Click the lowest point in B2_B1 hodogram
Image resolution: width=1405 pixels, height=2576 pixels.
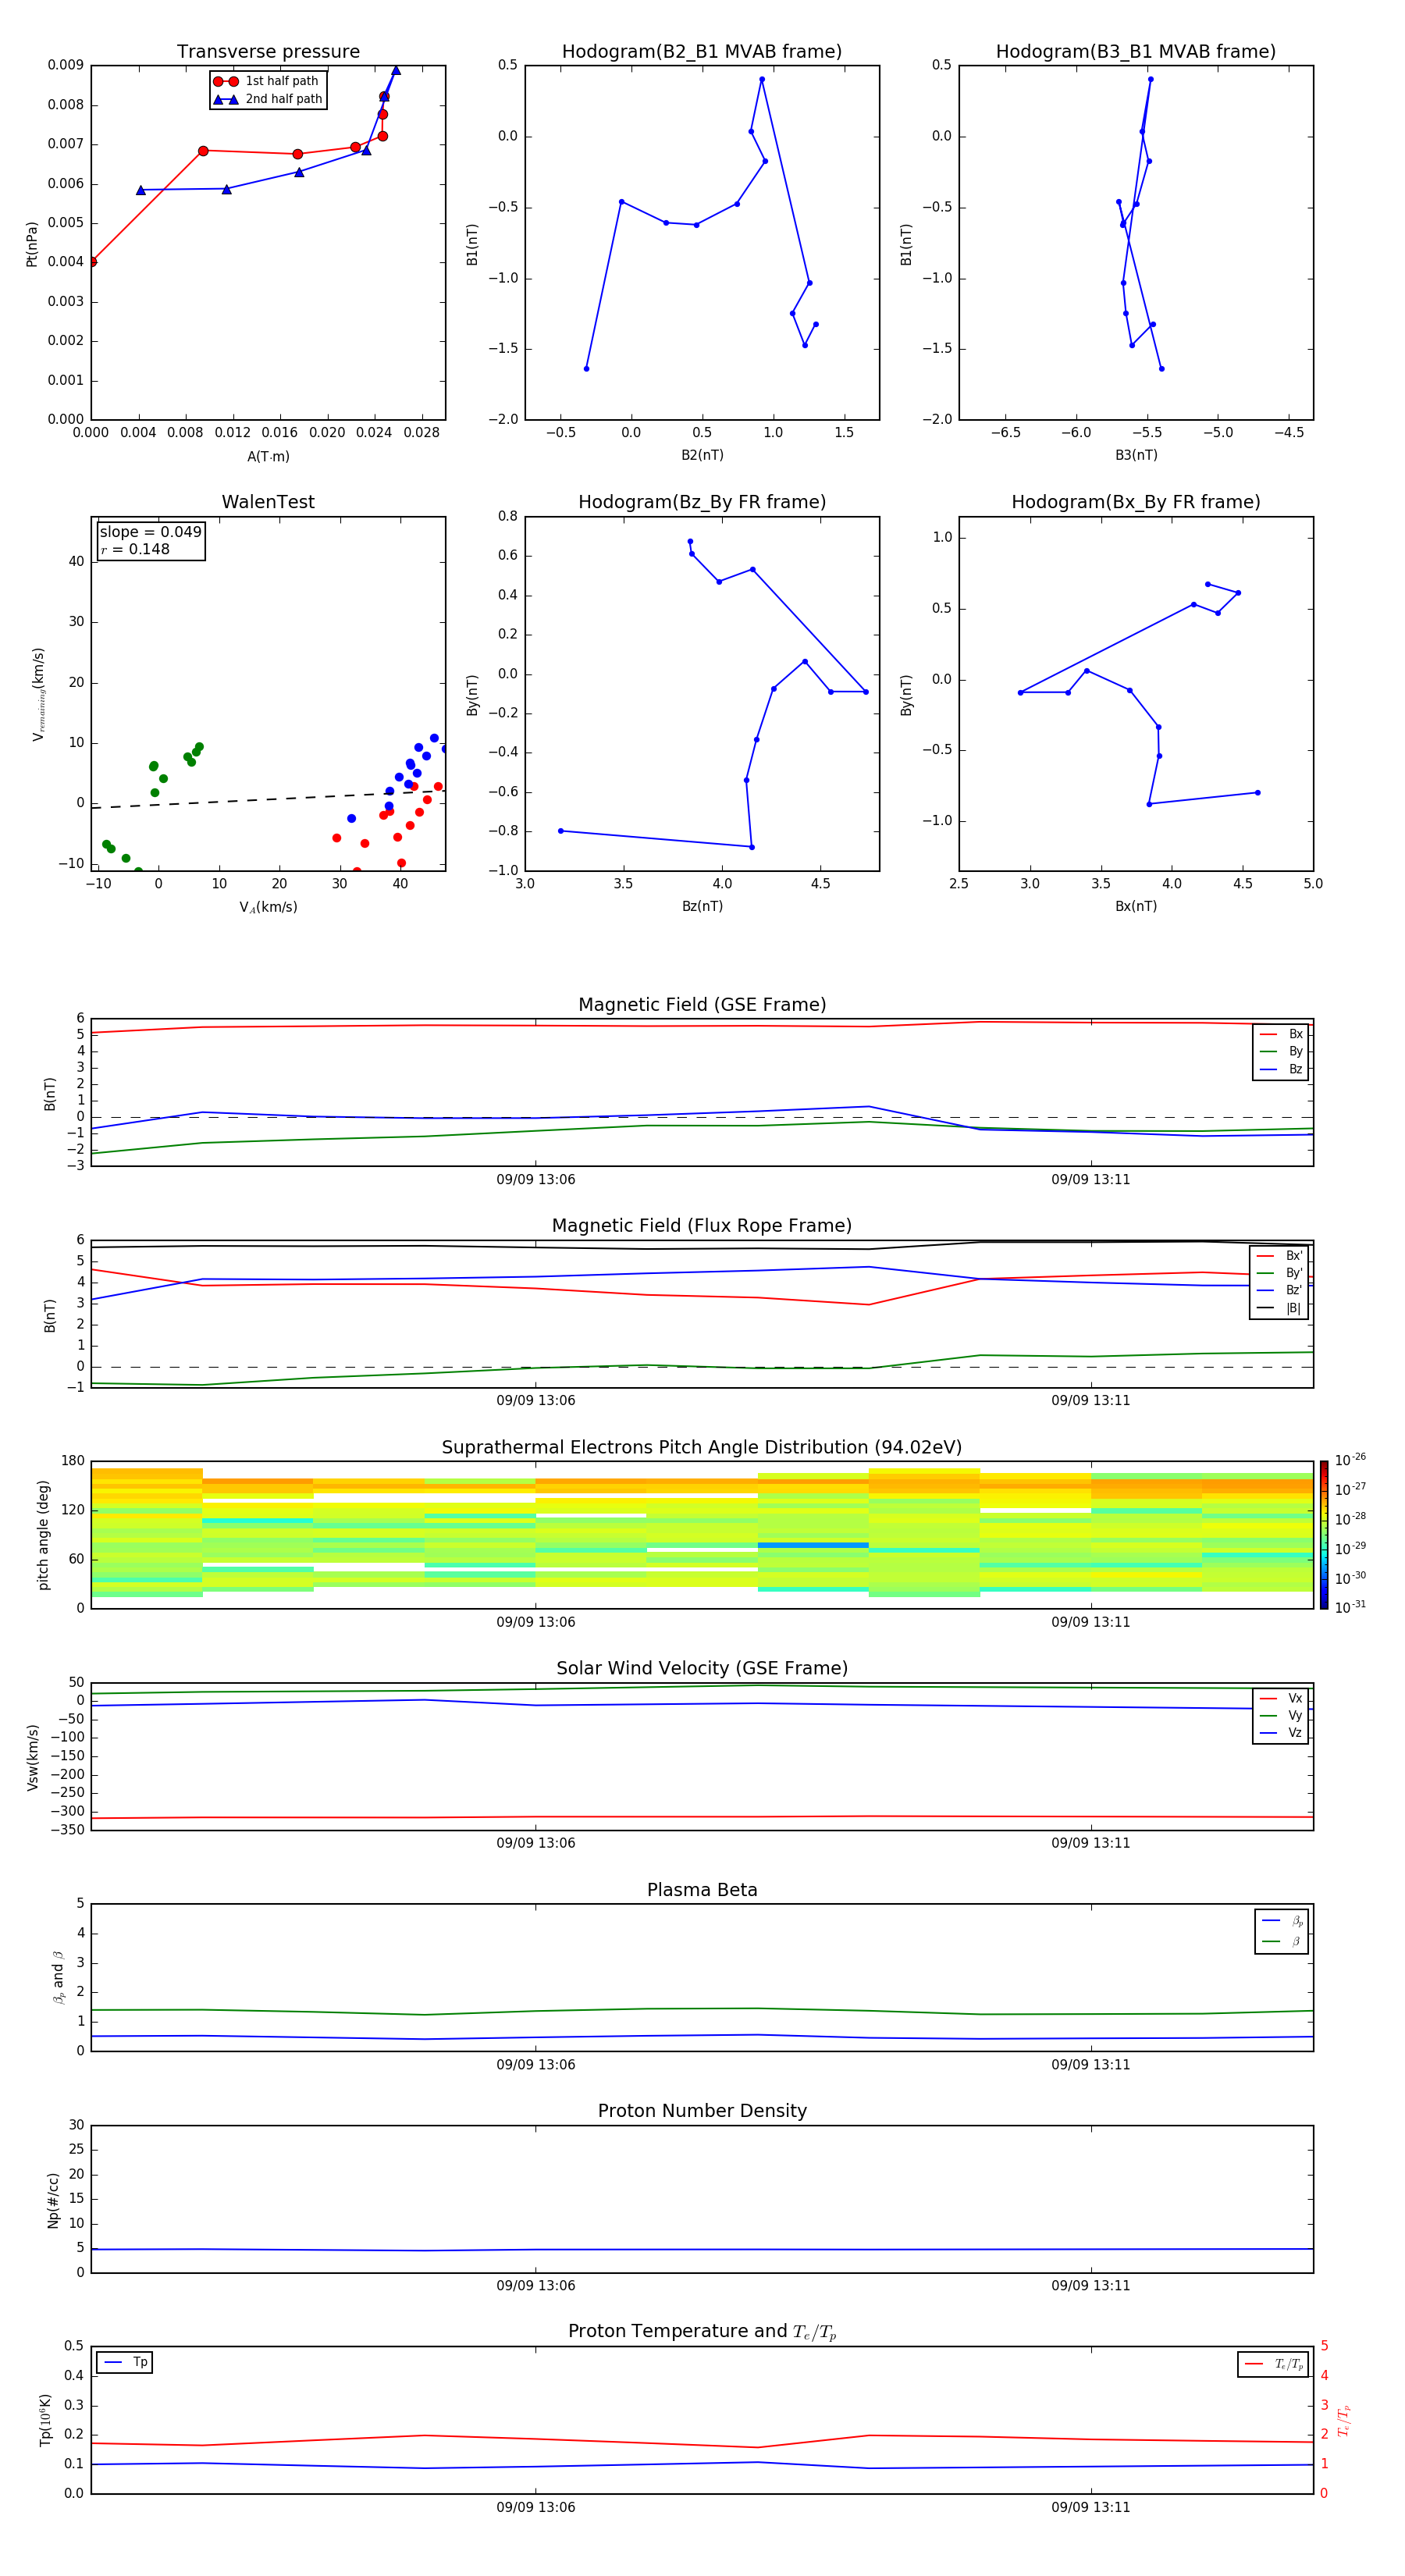click(586, 369)
